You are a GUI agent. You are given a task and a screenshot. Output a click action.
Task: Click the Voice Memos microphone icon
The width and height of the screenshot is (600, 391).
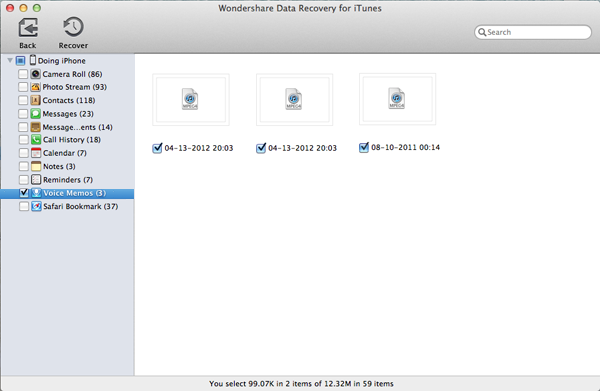pos(36,193)
